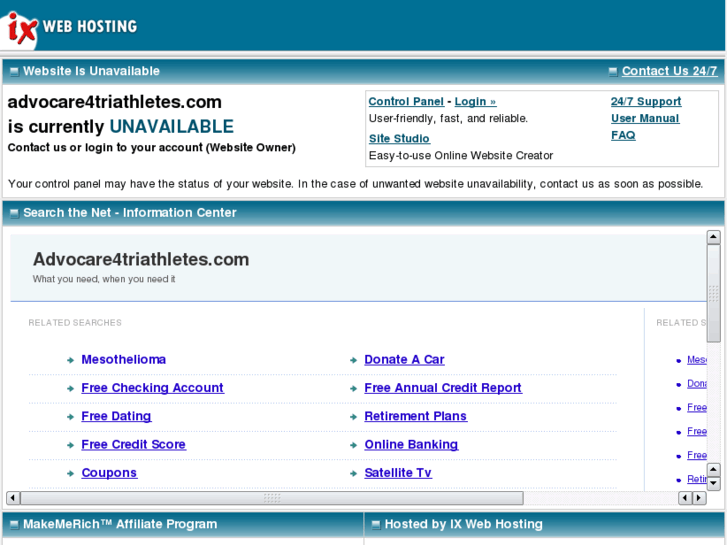Click the arrow bullet beside Free Checking Account
The image size is (727, 545).
(70, 389)
